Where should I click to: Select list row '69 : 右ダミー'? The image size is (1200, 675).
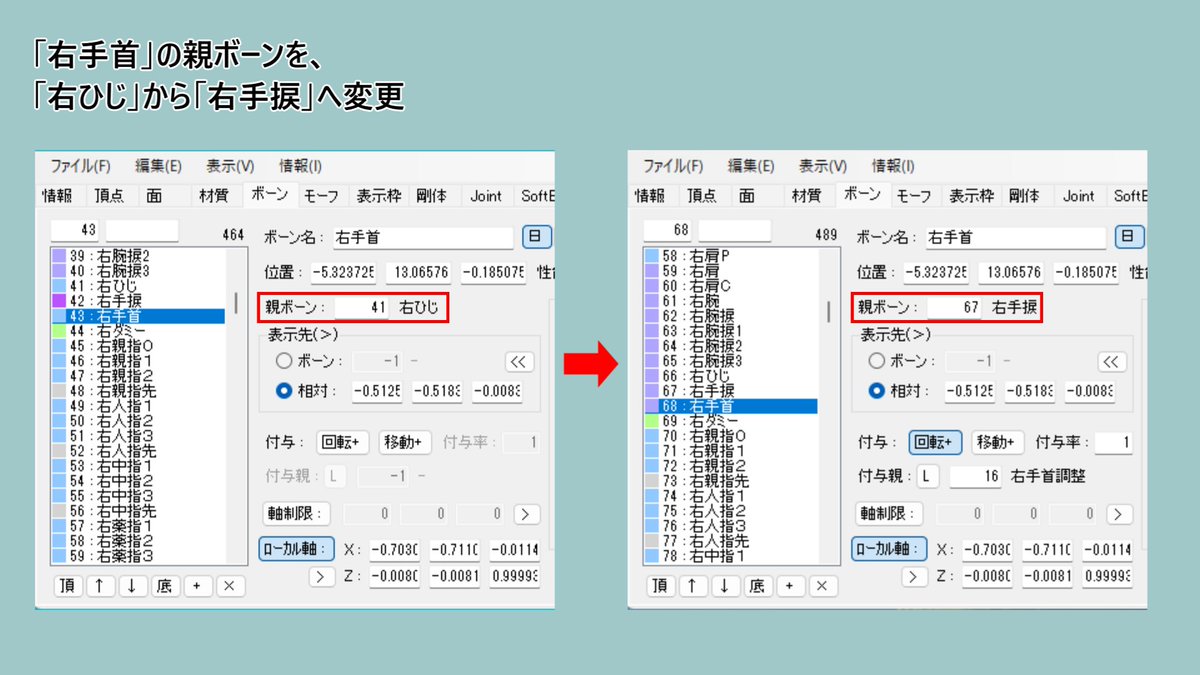click(730, 421)
